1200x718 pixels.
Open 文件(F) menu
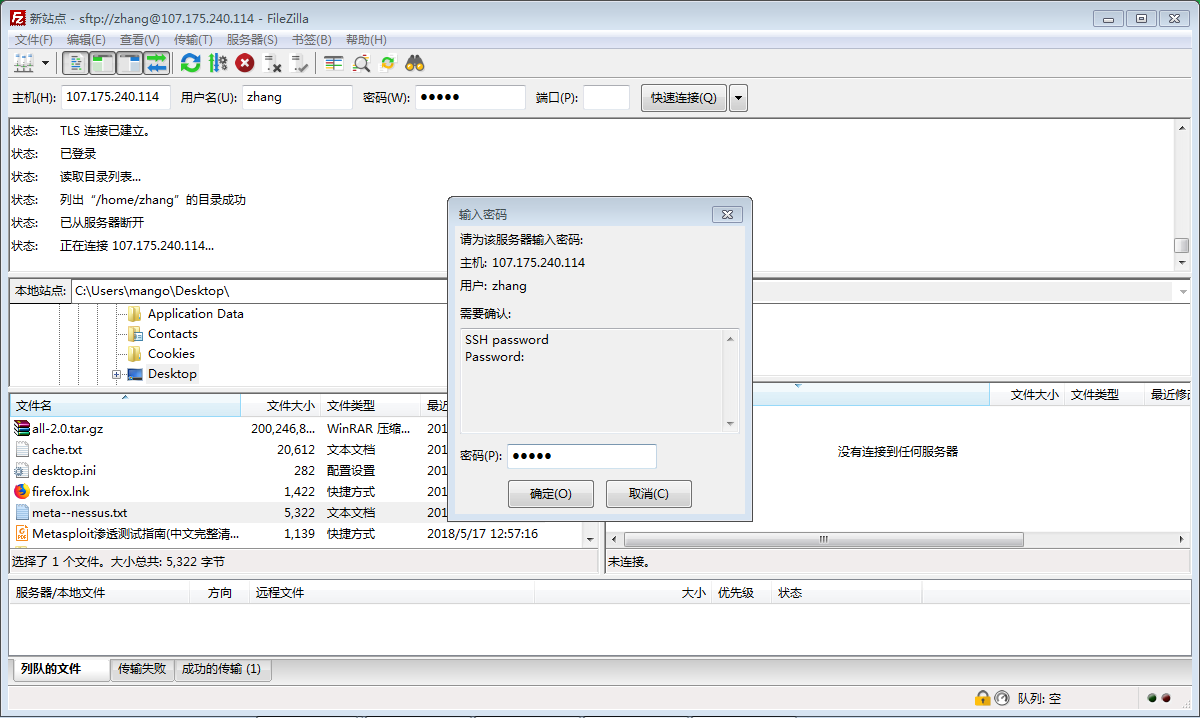pyautogui.click(x=34, y=39)
